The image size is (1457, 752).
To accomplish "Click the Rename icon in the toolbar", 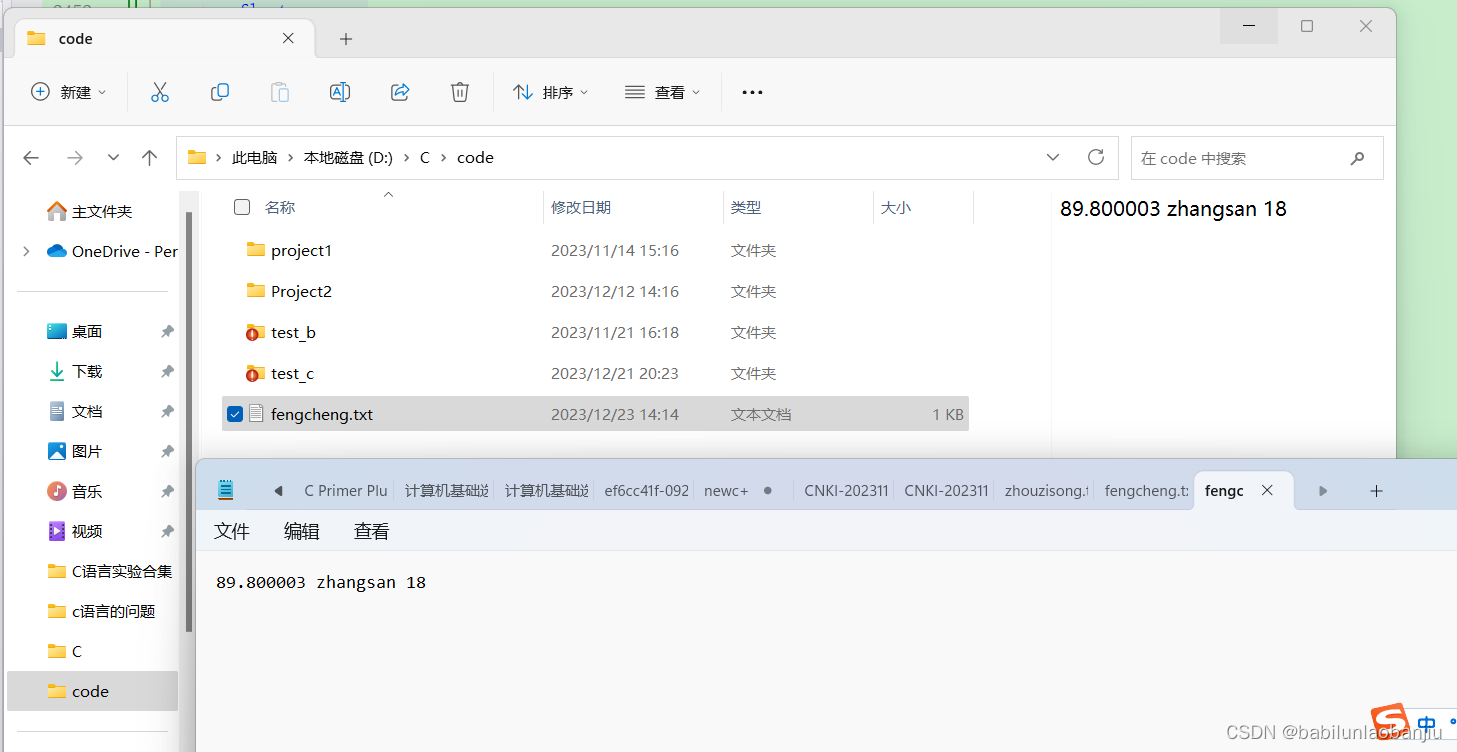I will click(339, 92).
